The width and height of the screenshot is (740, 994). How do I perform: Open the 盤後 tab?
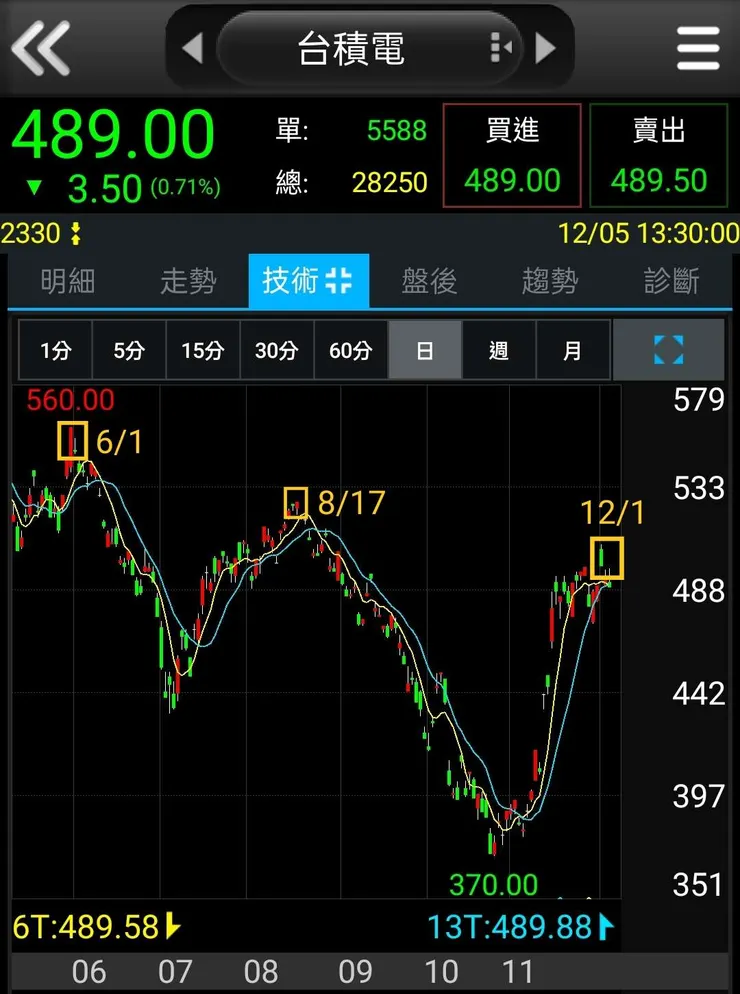429,281
